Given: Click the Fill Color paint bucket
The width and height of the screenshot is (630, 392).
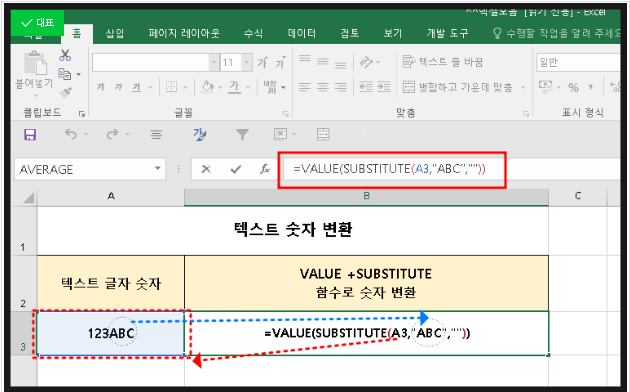Looking at the screenshot, I should point(207,87).
